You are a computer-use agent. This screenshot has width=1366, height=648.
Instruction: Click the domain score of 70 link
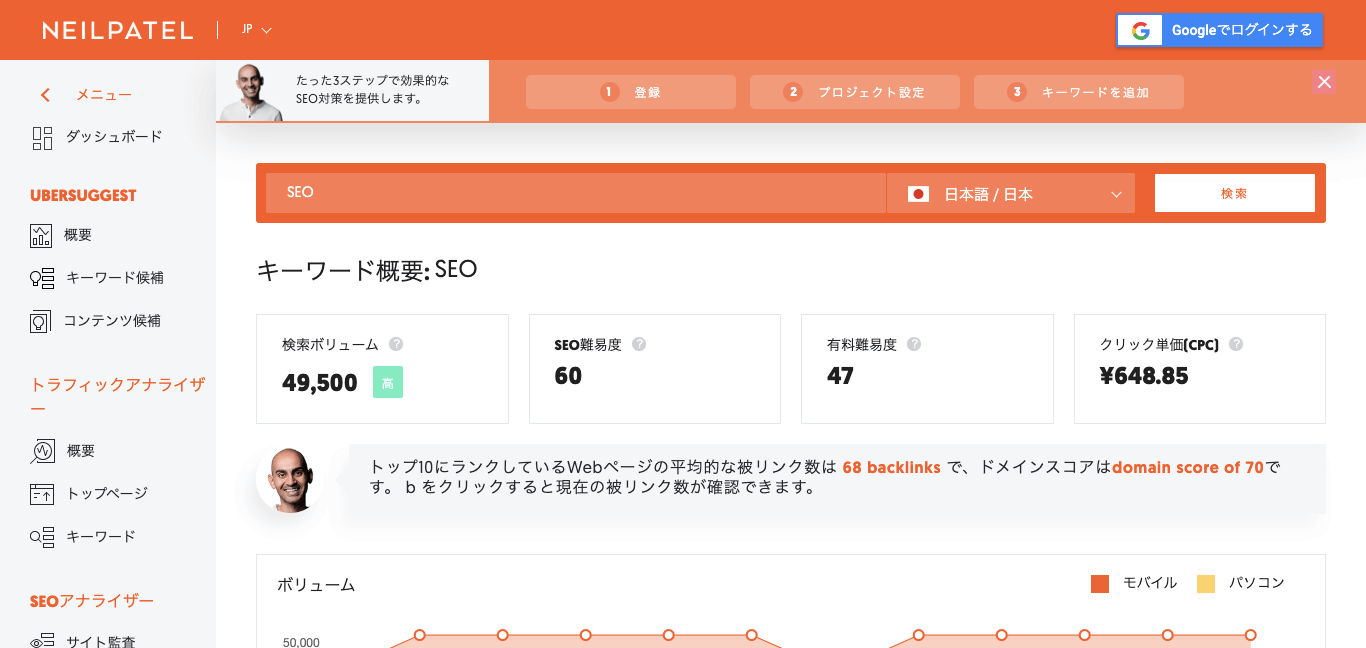(1188, 467)
